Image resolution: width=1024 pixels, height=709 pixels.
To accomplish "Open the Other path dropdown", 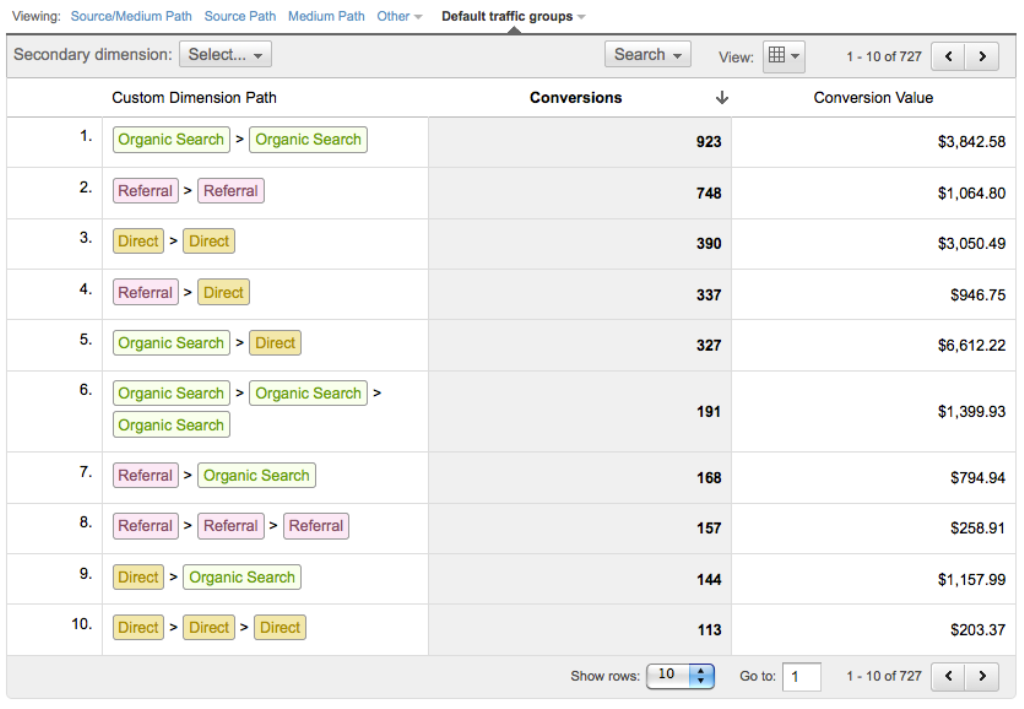I will (399, 16).
